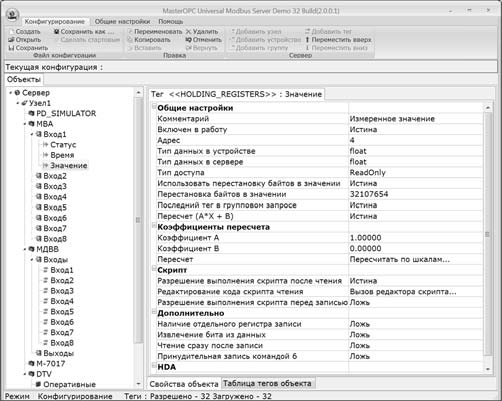Select the Сервер node icon in tree

click(x=17, y=93)
